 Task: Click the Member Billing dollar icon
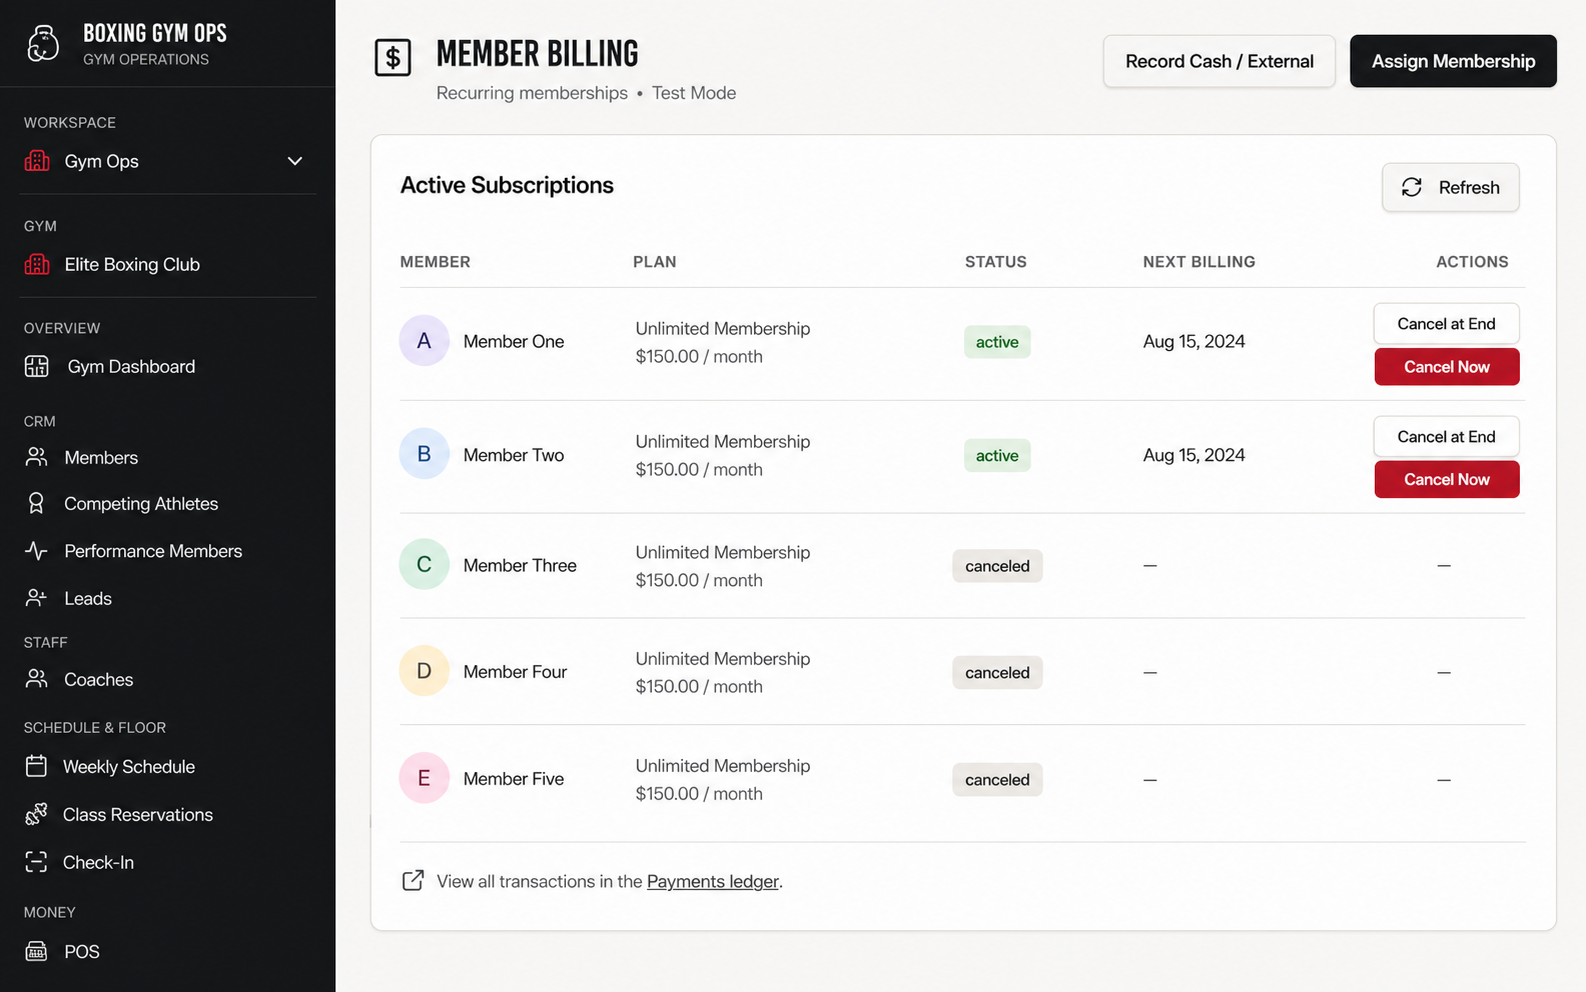pos(393,58)
